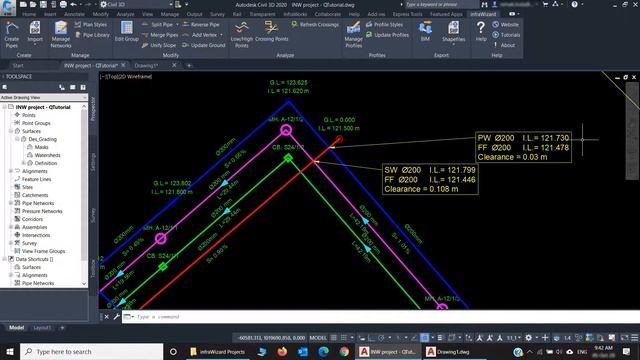Toggle MODEL space button
Viewport: 640px width, 360px height.
click(x=318, y=338)
